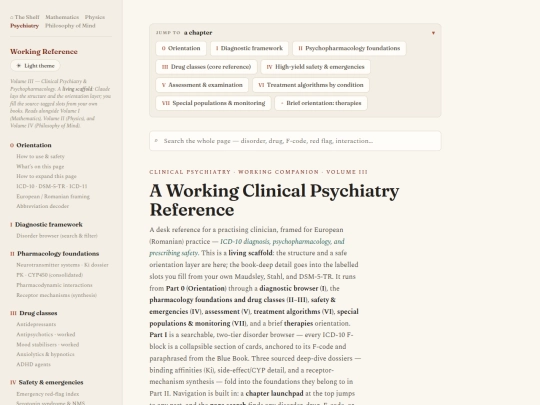Viewport: 540px width, 405px height.
Task: Jump to chapter 0 Orientation chip
Action: click(181, 48)
